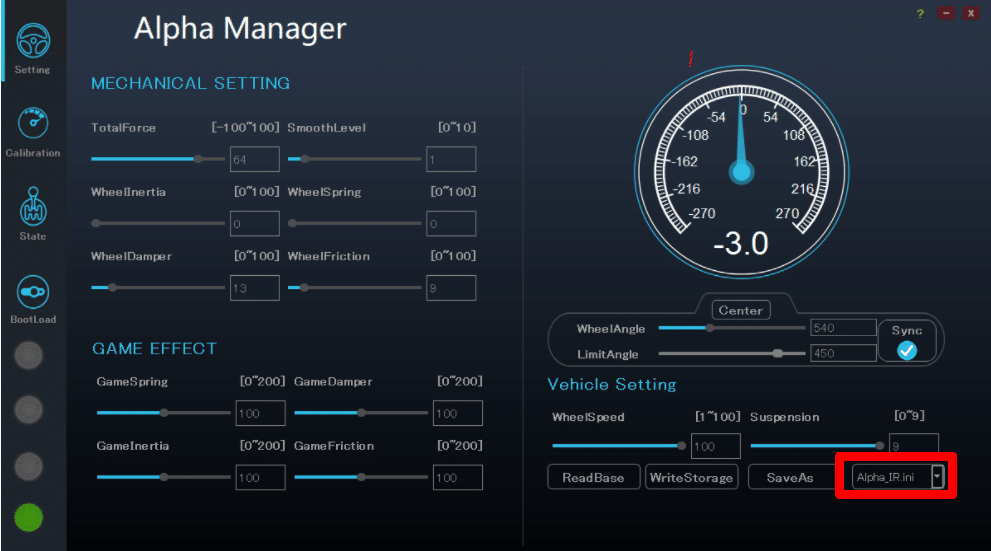Screen dimensions: 991x551
Task: Click the WheelDamper value field
Action: [255, 288]
